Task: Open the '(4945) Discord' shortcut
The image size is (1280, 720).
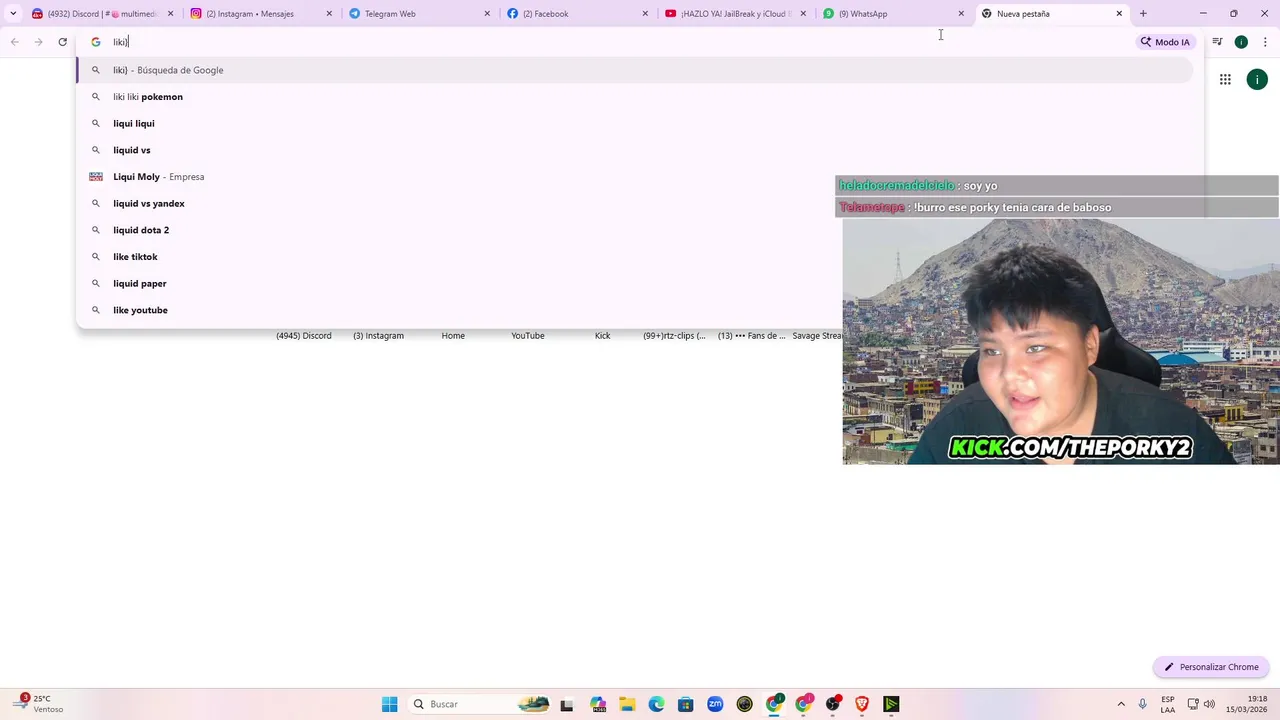Action: click(x=304, y=336)
